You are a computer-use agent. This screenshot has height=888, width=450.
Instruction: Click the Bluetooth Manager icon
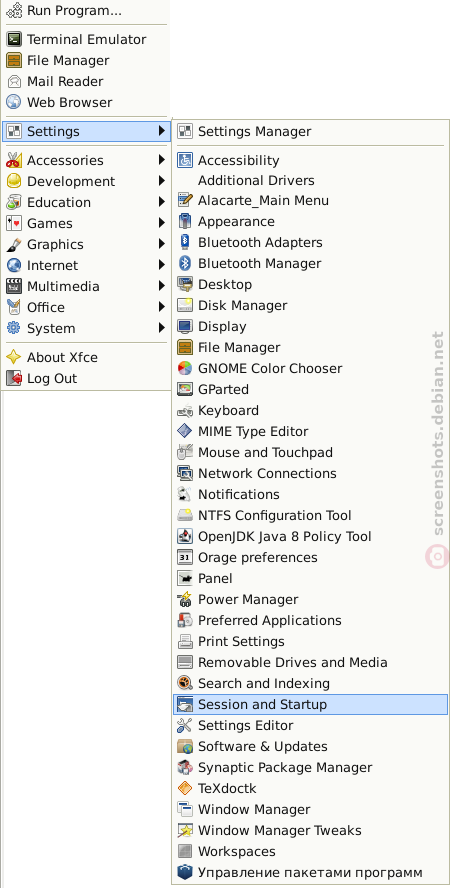[185, 263]
